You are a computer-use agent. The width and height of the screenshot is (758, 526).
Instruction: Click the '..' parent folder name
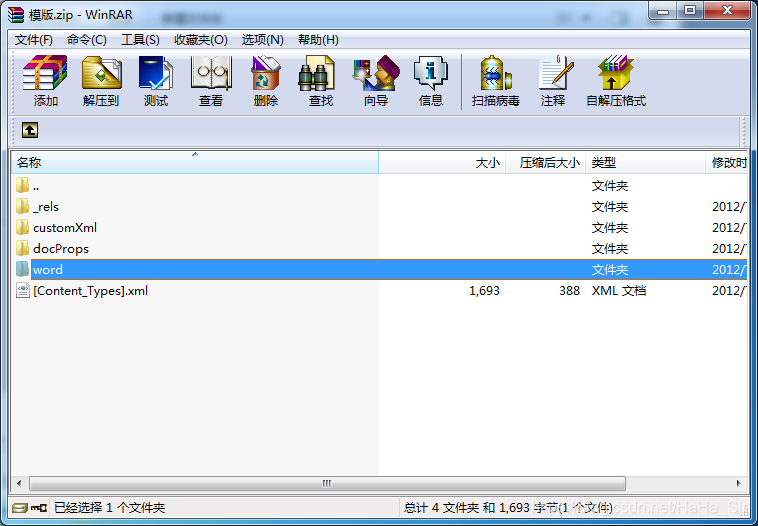click(x=36, y=186)
